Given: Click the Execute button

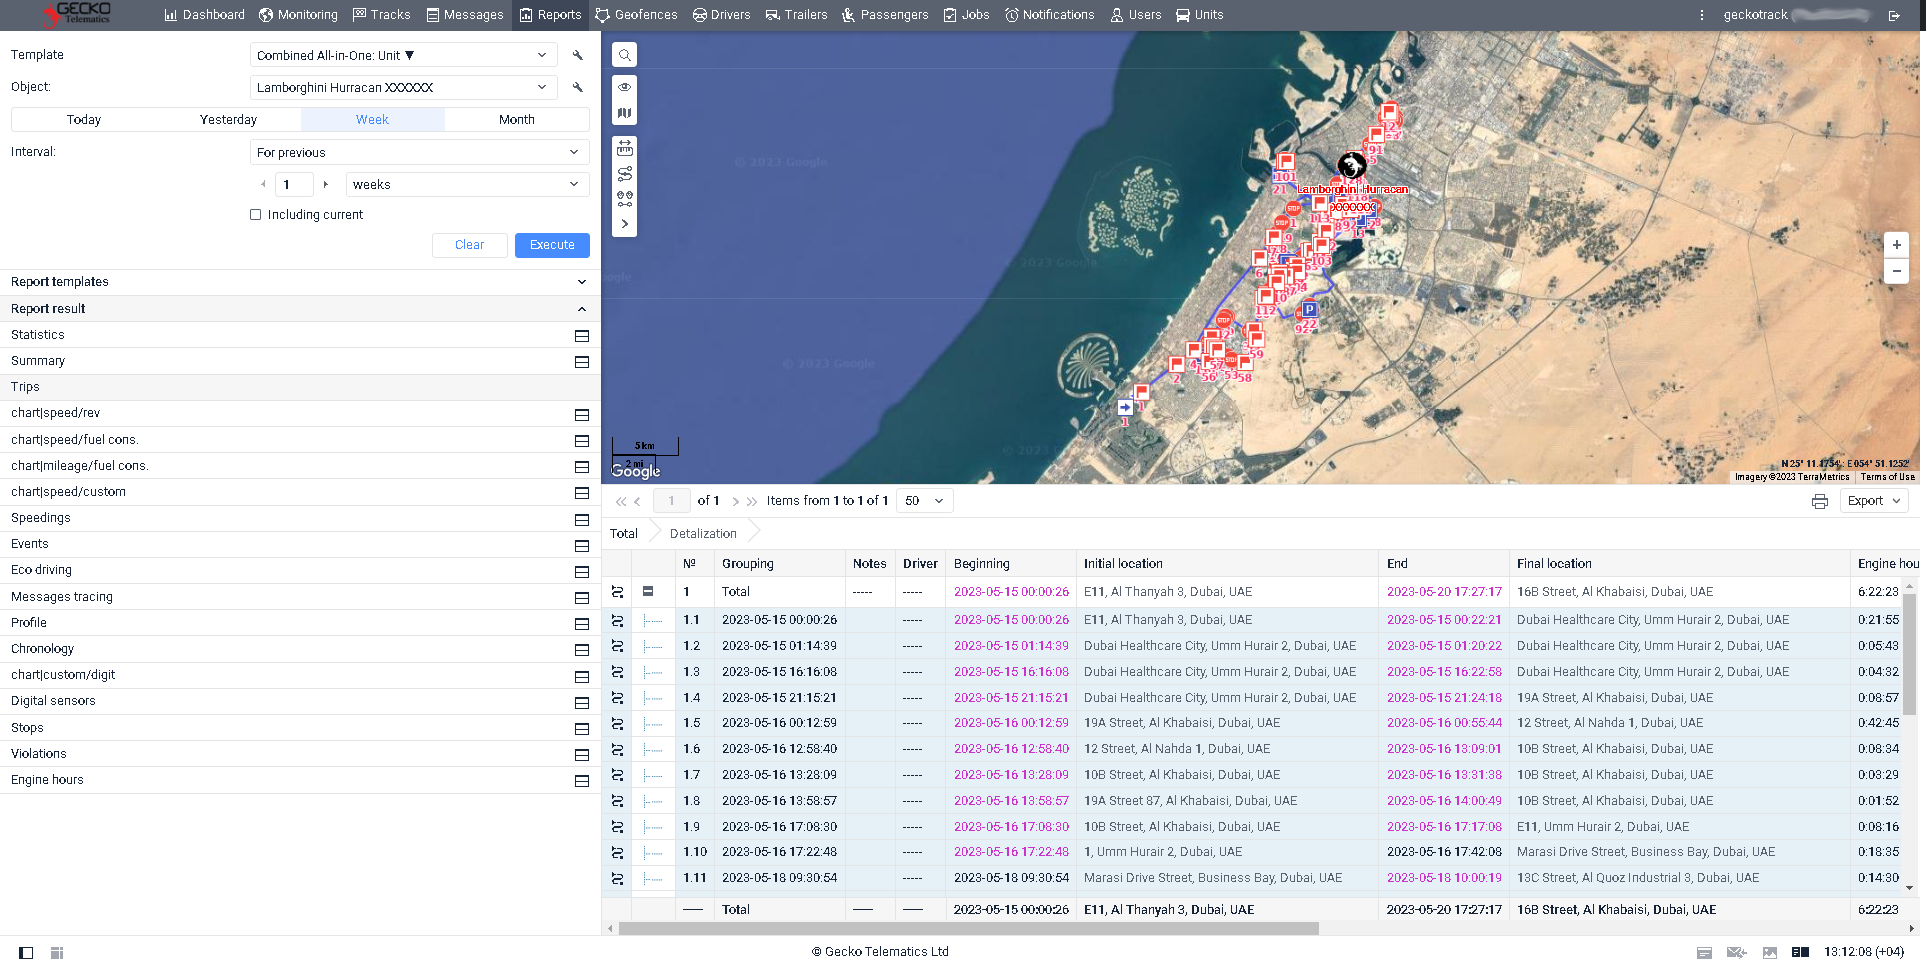Looking at the screenshot, I should coord(552,245).
